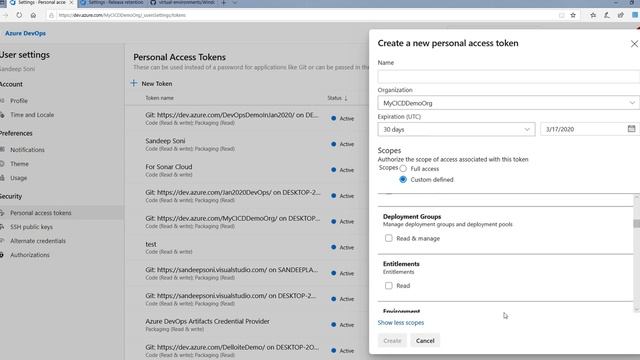Viewport: 640px width, 360px height.
Task: Click the Notifications sidebar icon
Action: click(x=2, y=150)
